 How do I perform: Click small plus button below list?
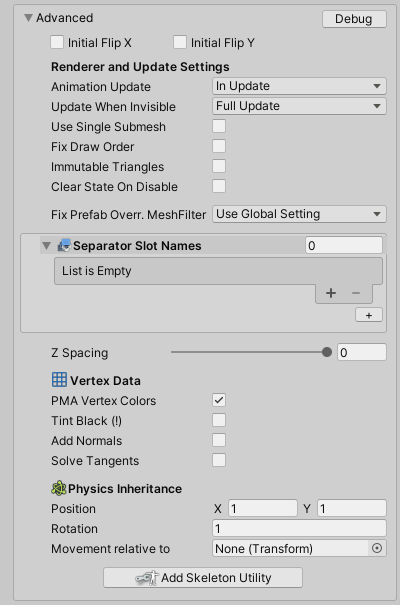[x=369, y=315]
